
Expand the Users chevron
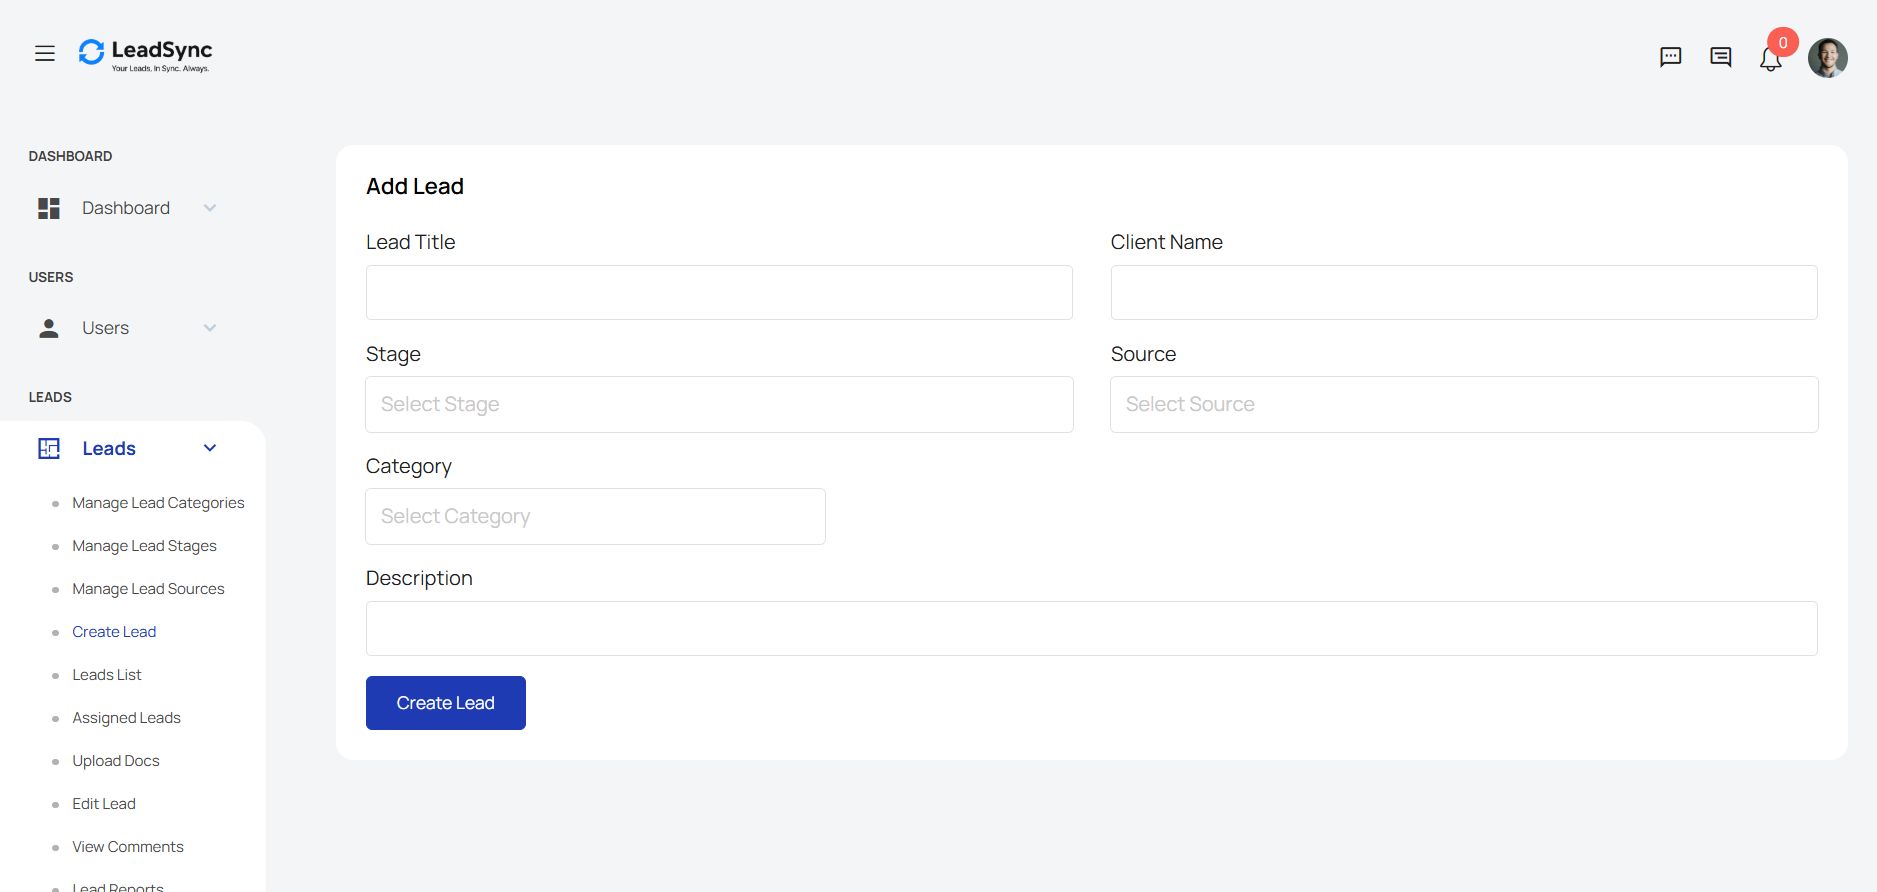210,328
